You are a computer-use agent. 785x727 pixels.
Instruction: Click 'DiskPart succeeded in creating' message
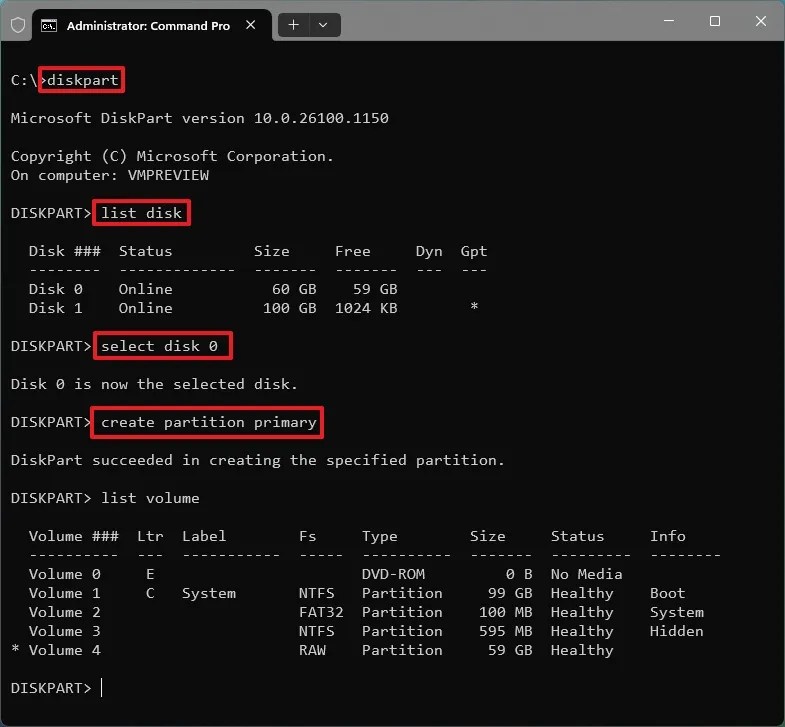257,461
